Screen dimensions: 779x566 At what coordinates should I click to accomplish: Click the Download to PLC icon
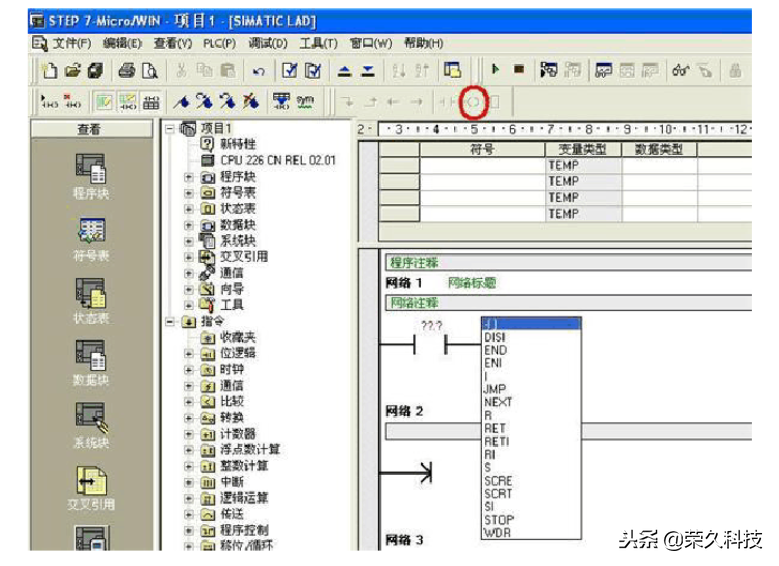tap(367, 70)
